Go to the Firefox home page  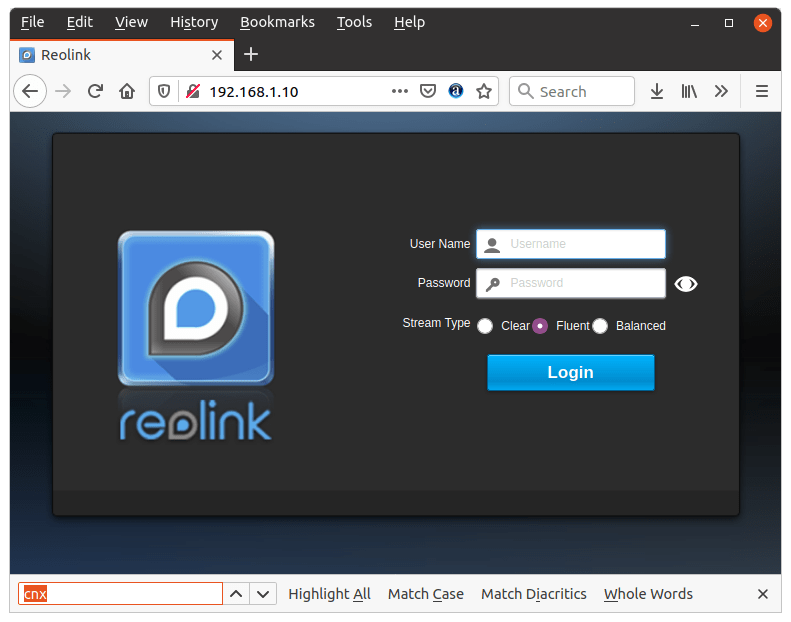(x=127, y=91)
